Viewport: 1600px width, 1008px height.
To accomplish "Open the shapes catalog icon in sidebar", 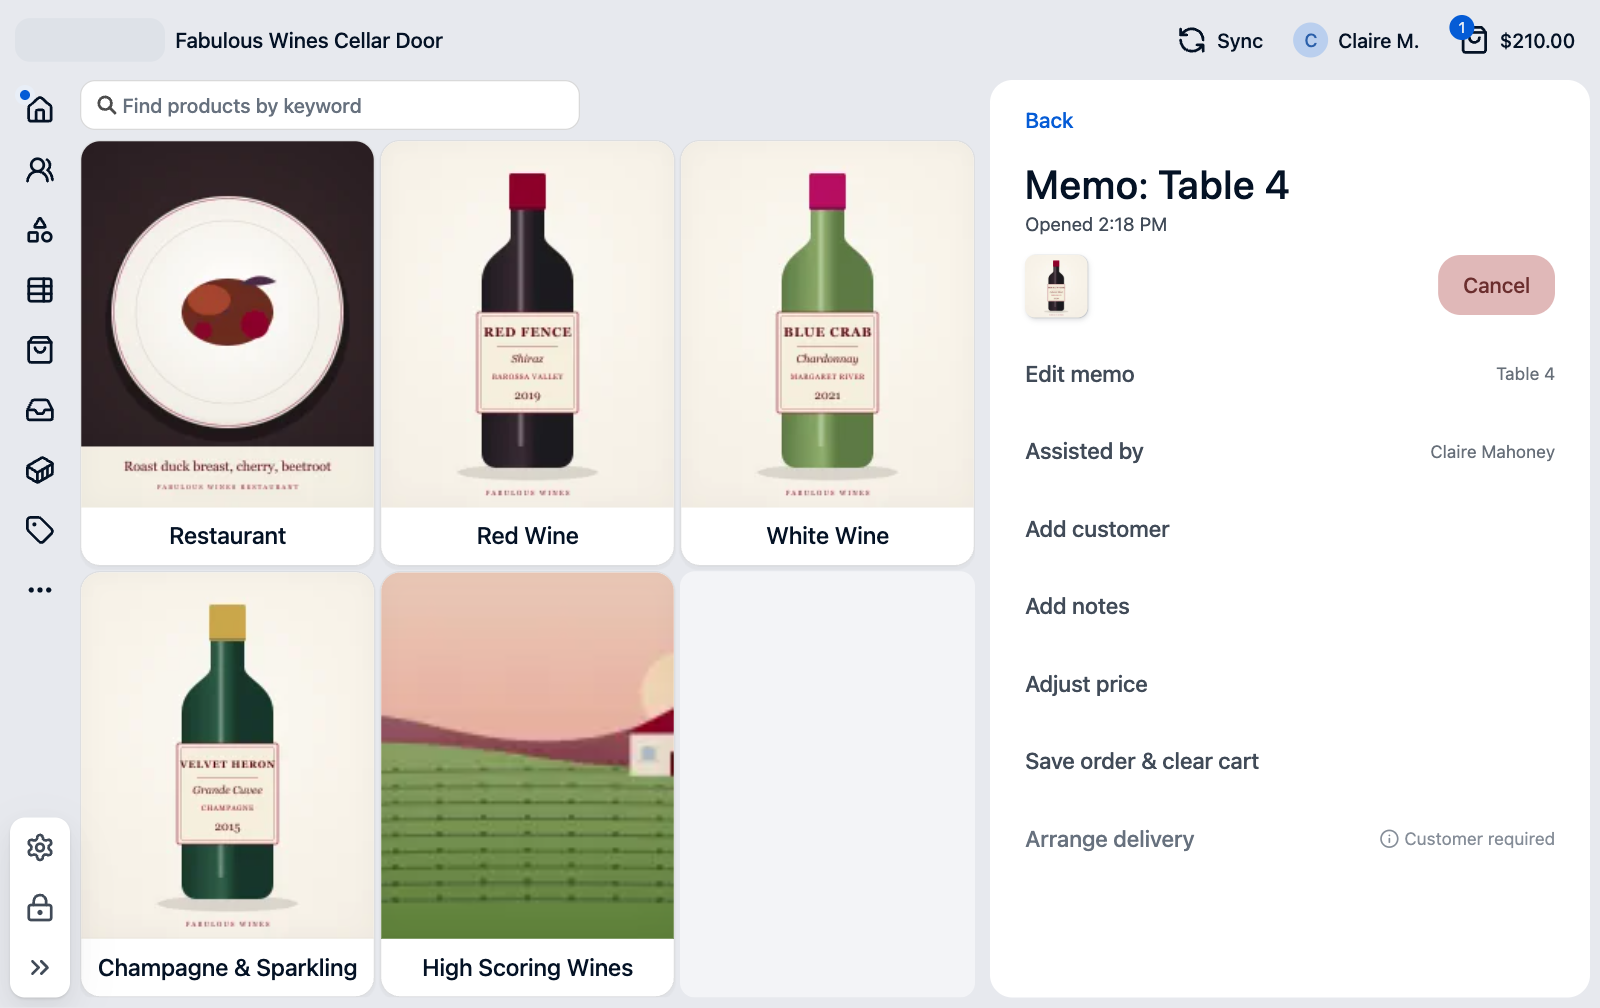I will 40,230.
